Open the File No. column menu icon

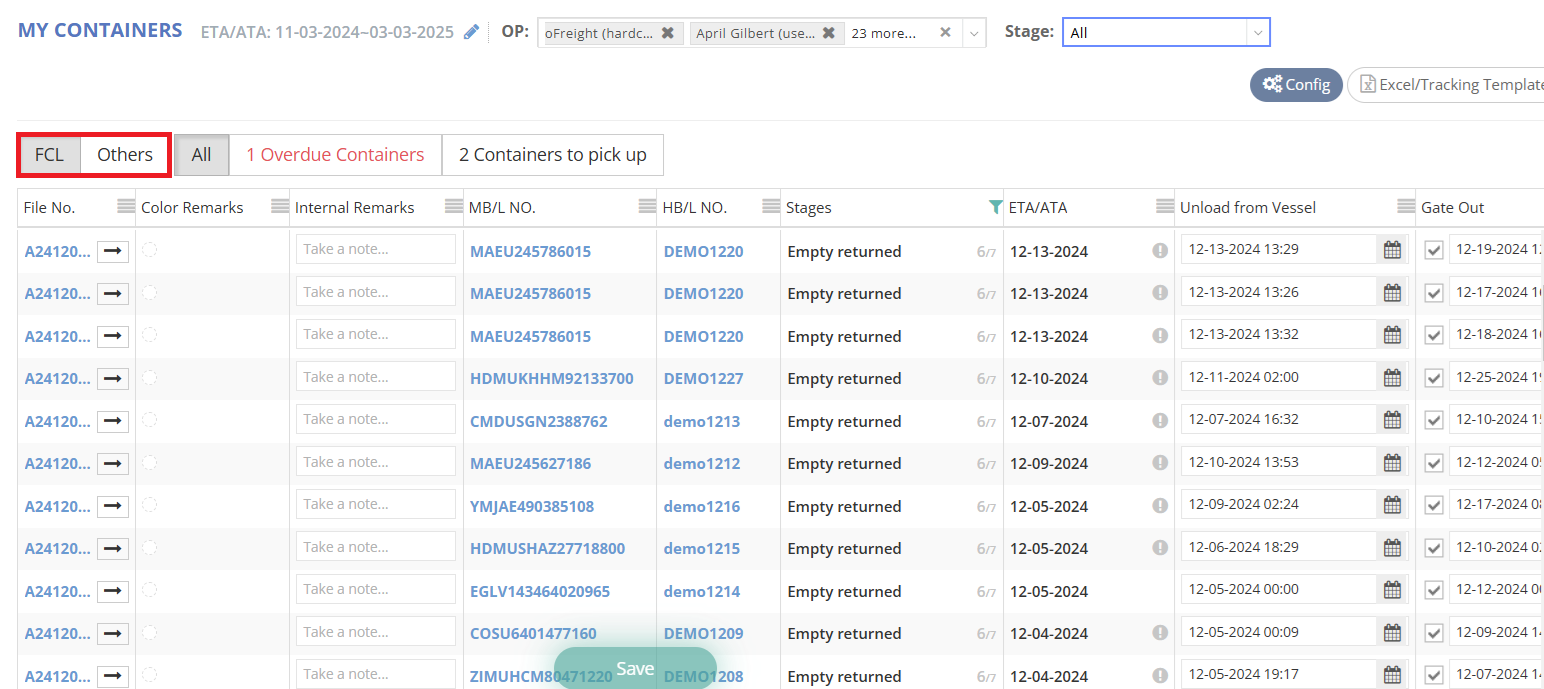tap(125, 207)
